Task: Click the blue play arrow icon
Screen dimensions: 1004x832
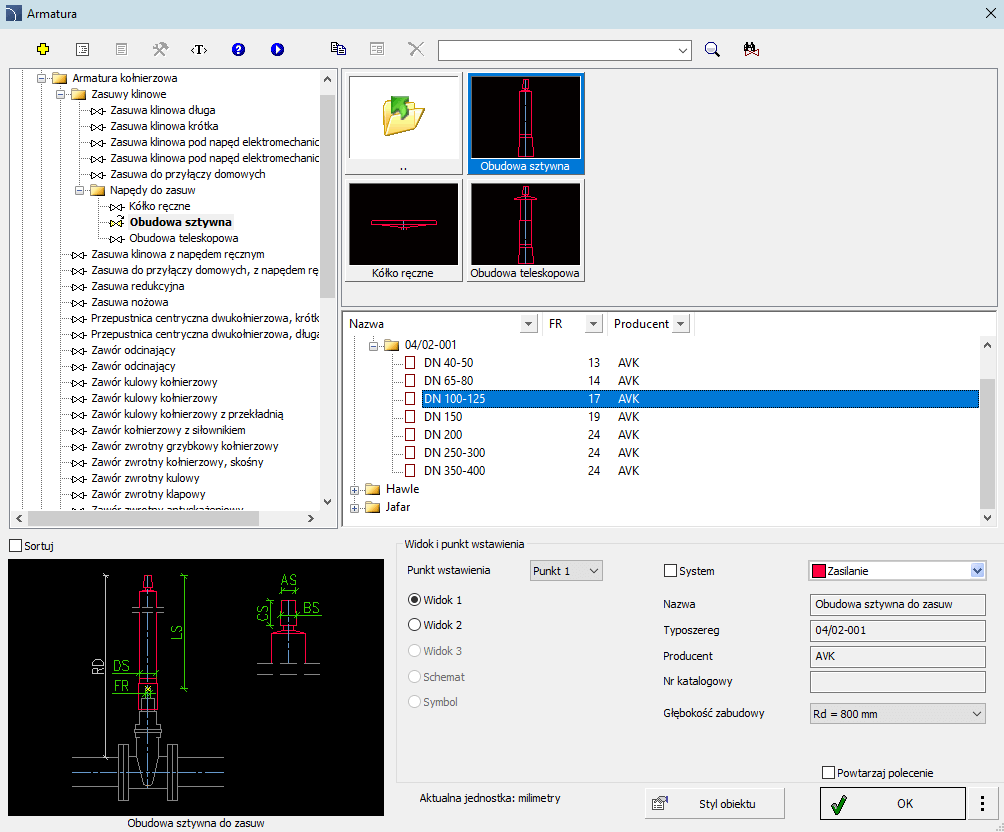Action: pyautogui.click(x=277, y=49)
